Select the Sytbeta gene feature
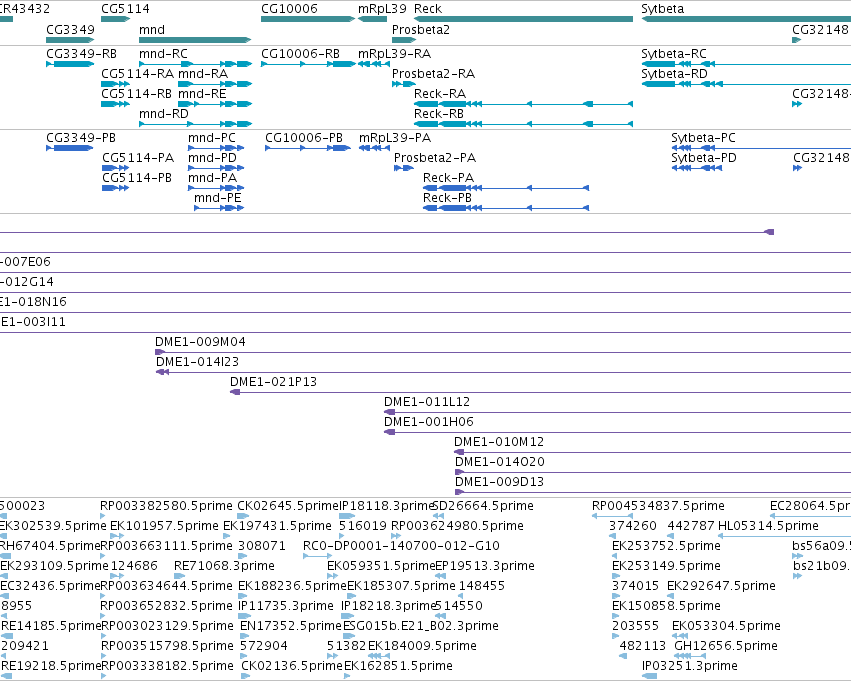This screenshot has width=851, height=681. pyautogui.click(x=746, y=19)
